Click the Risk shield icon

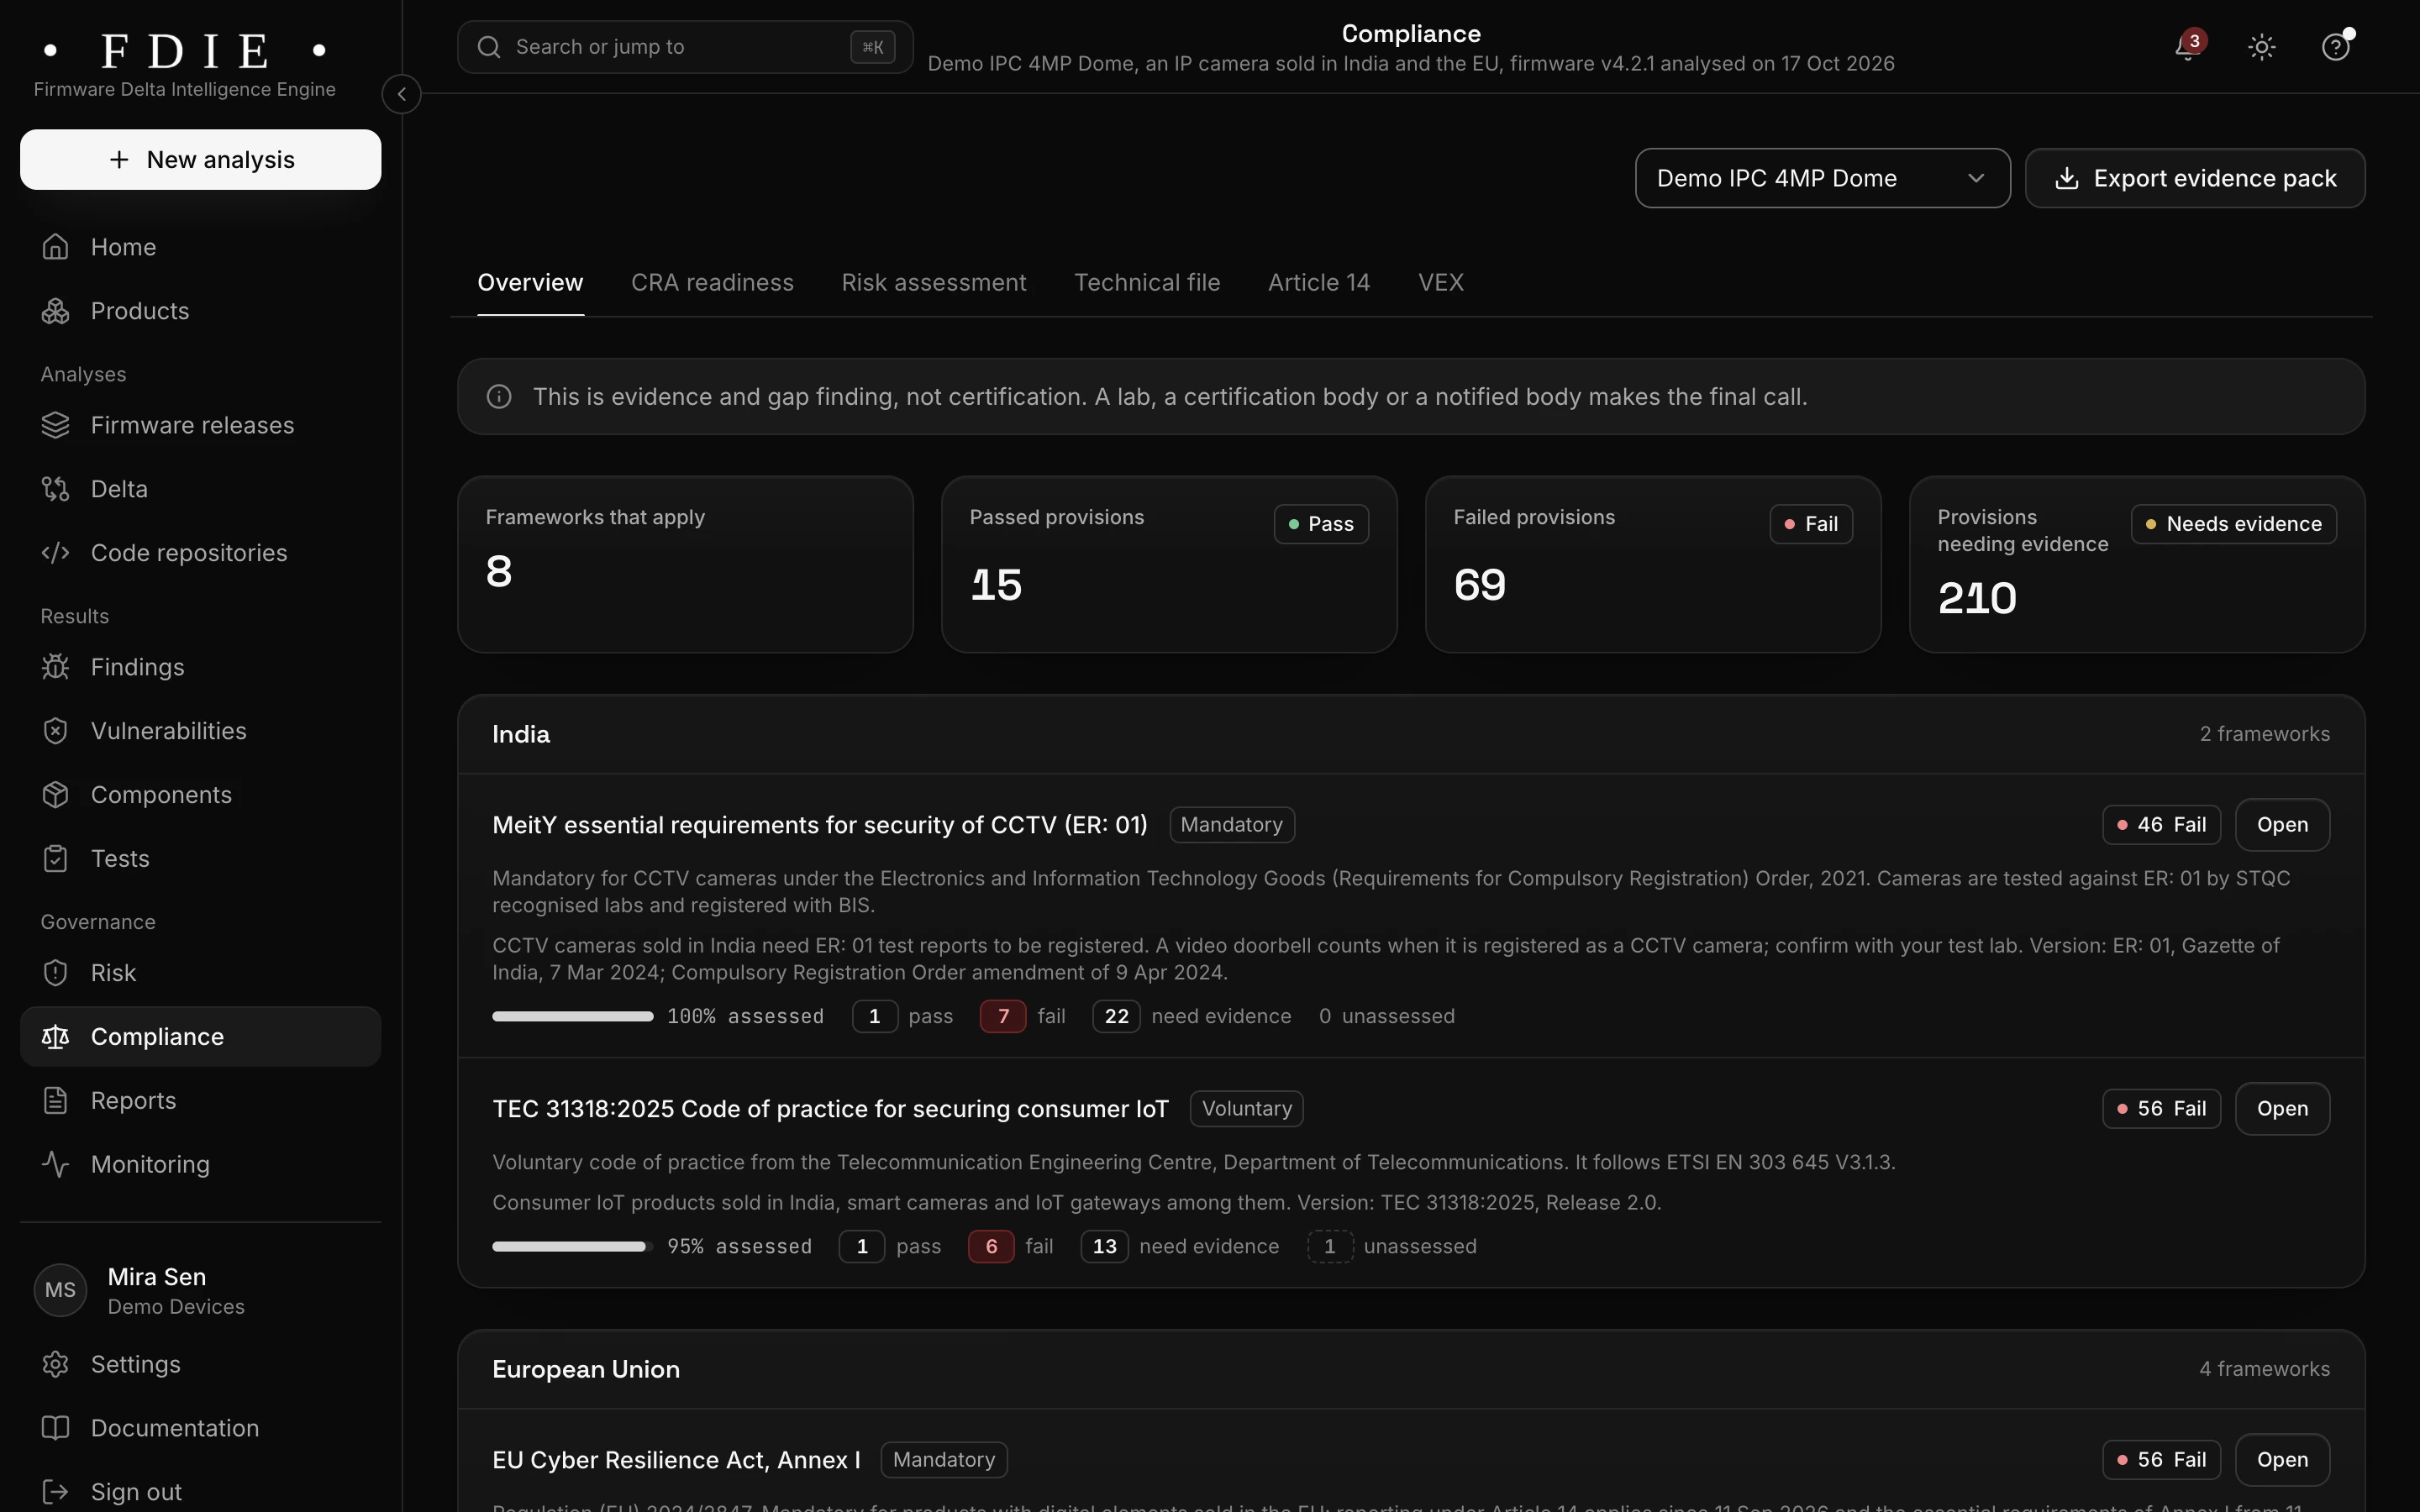(56, 973)
